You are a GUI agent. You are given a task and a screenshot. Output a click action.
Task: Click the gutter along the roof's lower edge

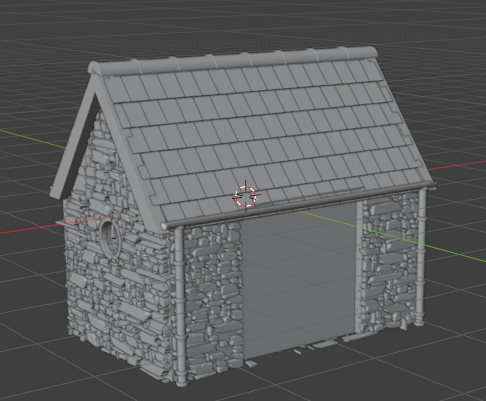point(298,205)
